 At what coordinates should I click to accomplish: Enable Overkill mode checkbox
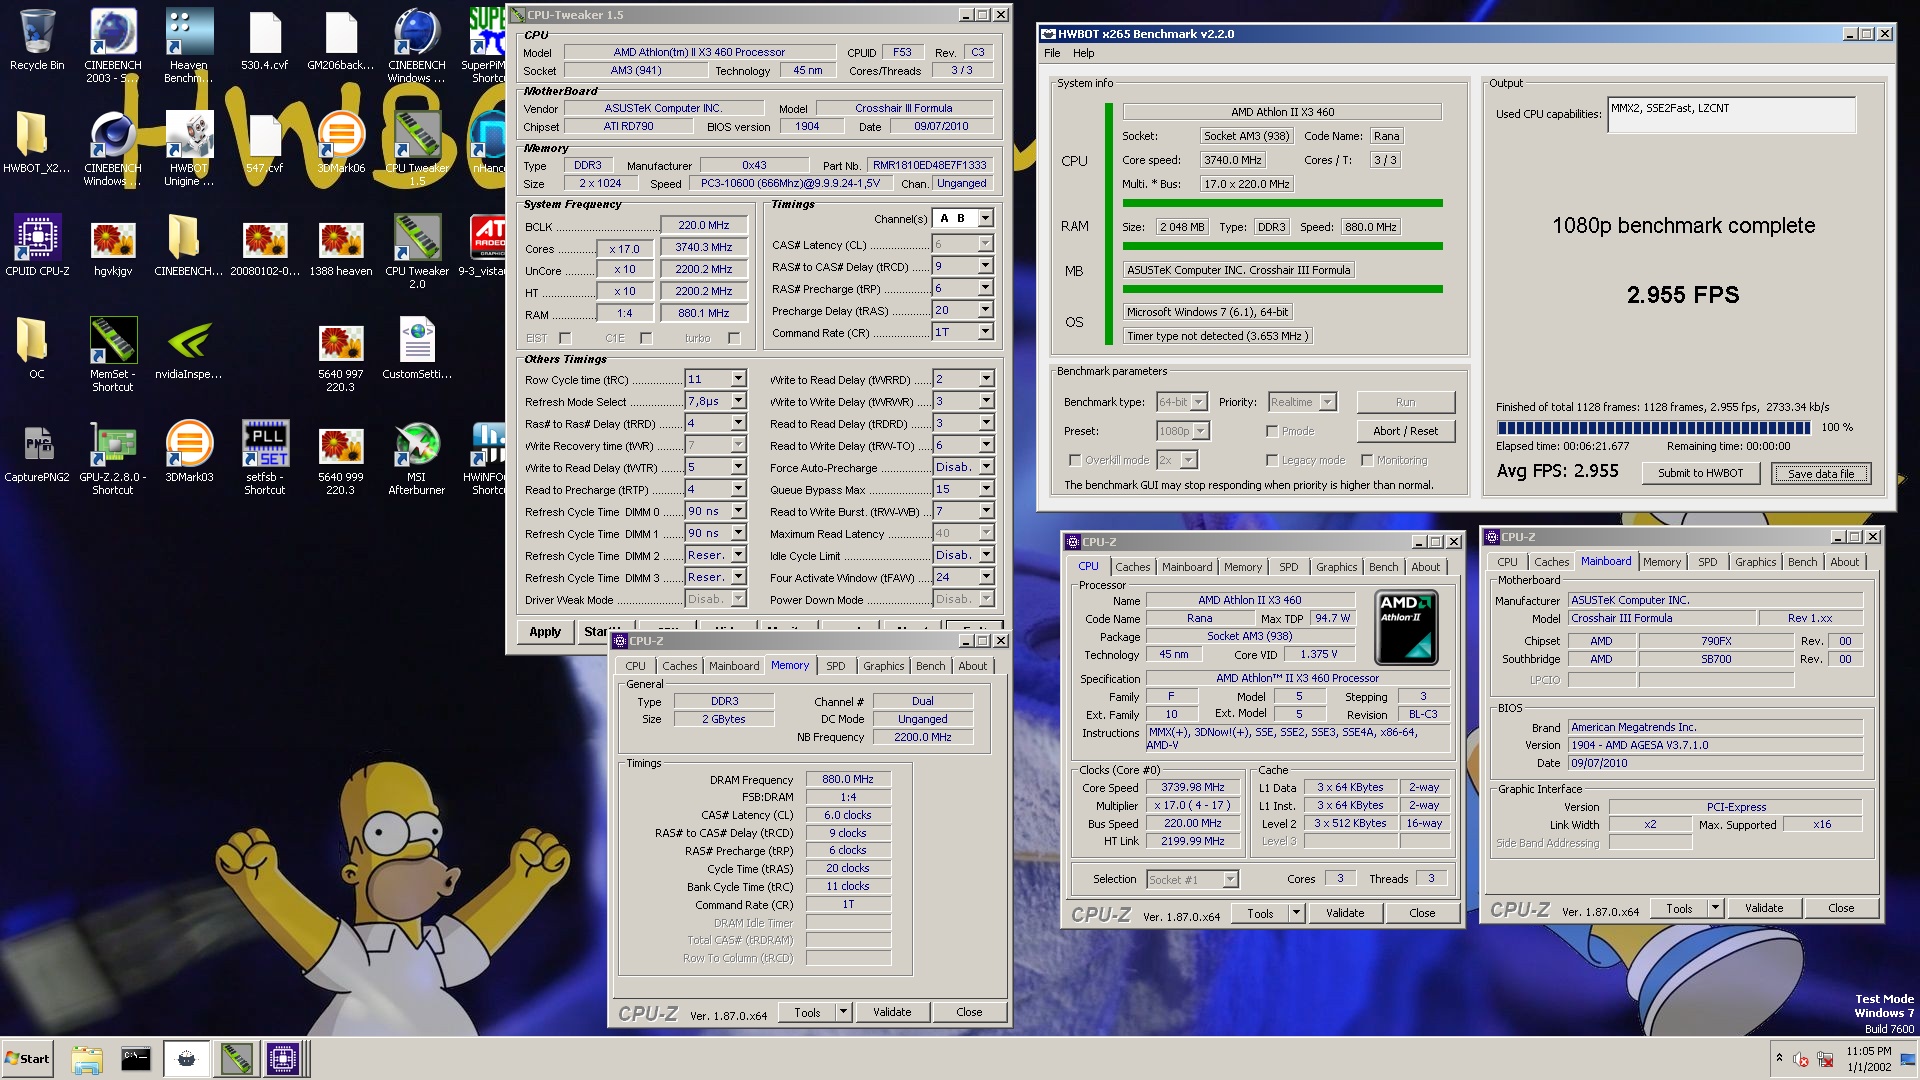click(x=1075, y=460)
